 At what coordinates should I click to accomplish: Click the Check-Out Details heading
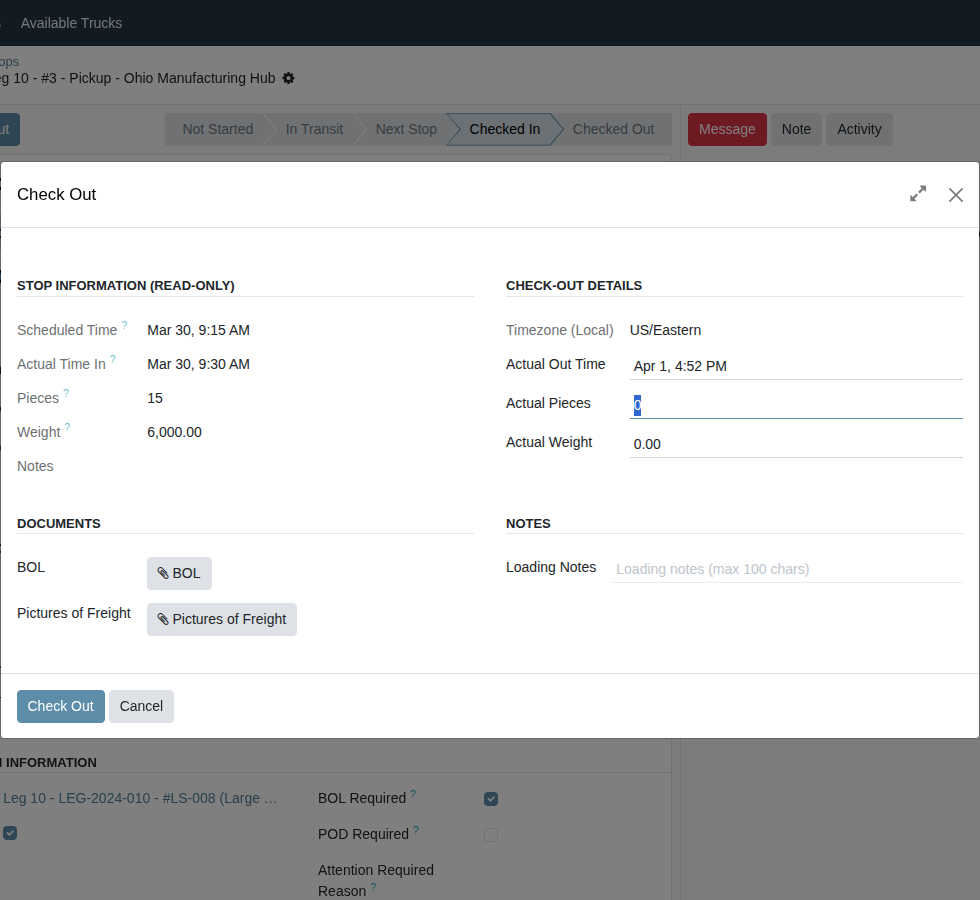pyautogui.click(x=574, y=286)
